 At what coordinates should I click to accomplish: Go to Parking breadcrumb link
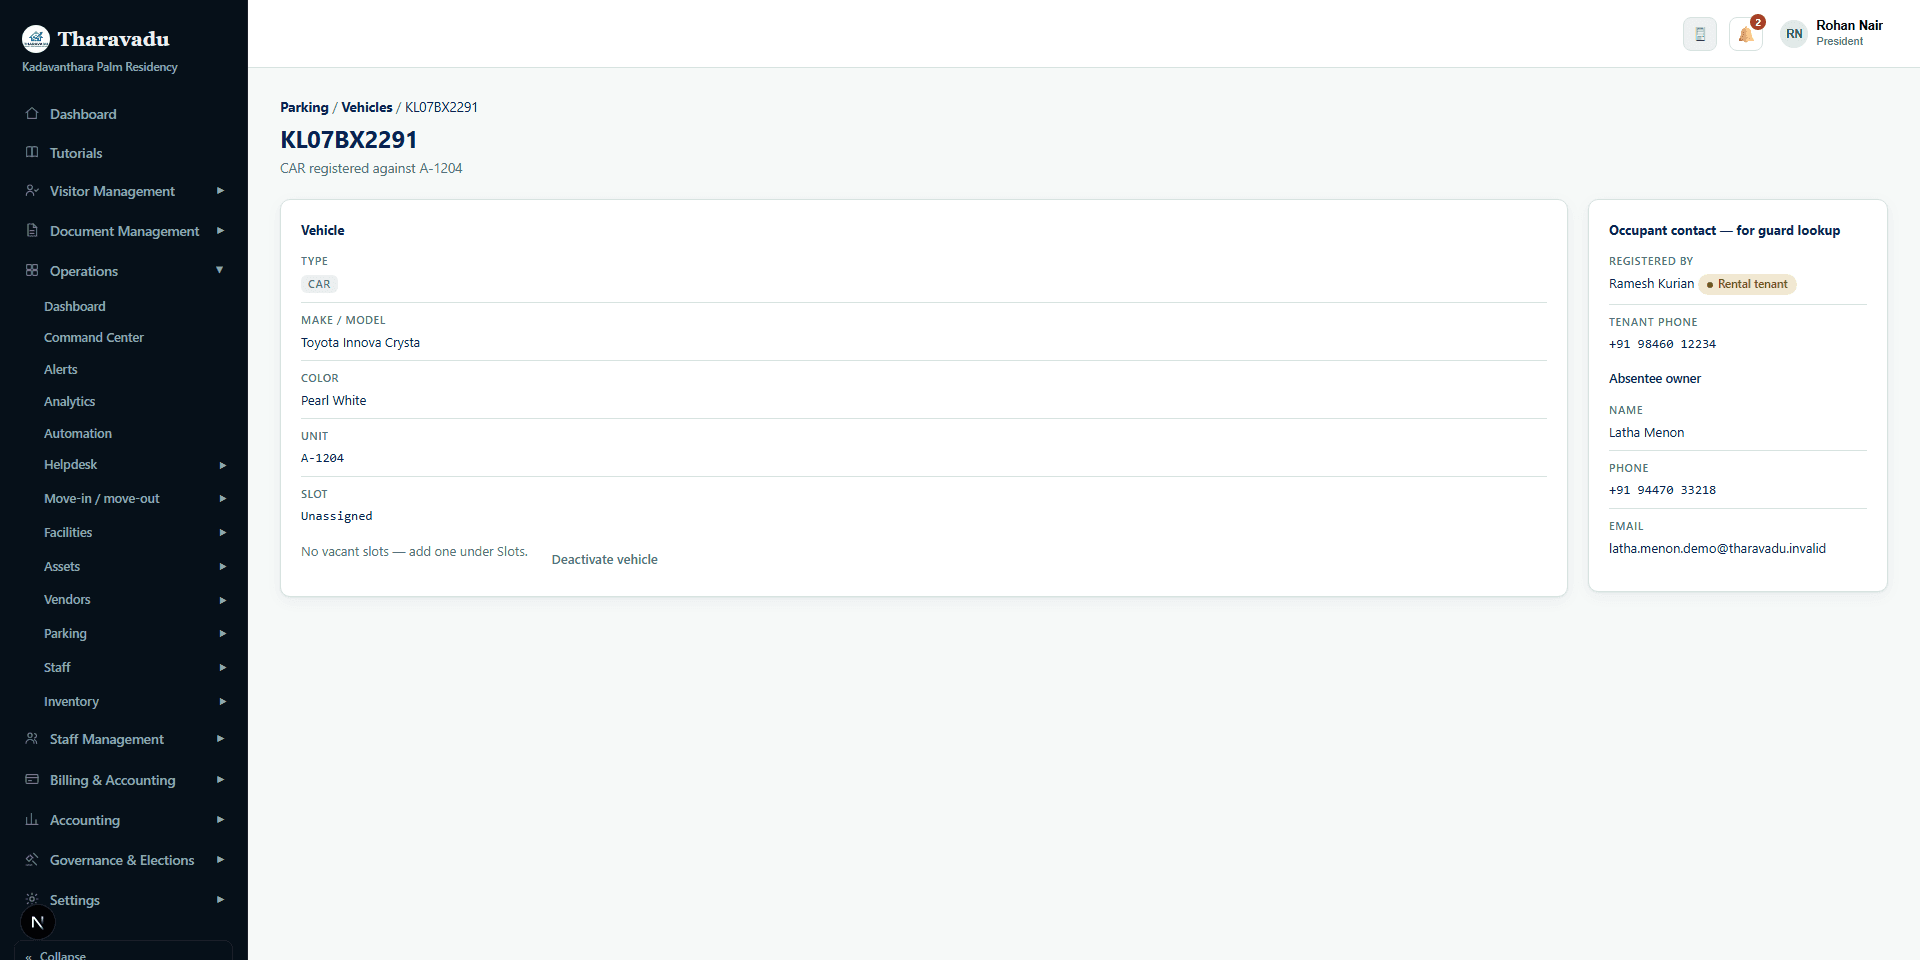(x=304, y=107)
